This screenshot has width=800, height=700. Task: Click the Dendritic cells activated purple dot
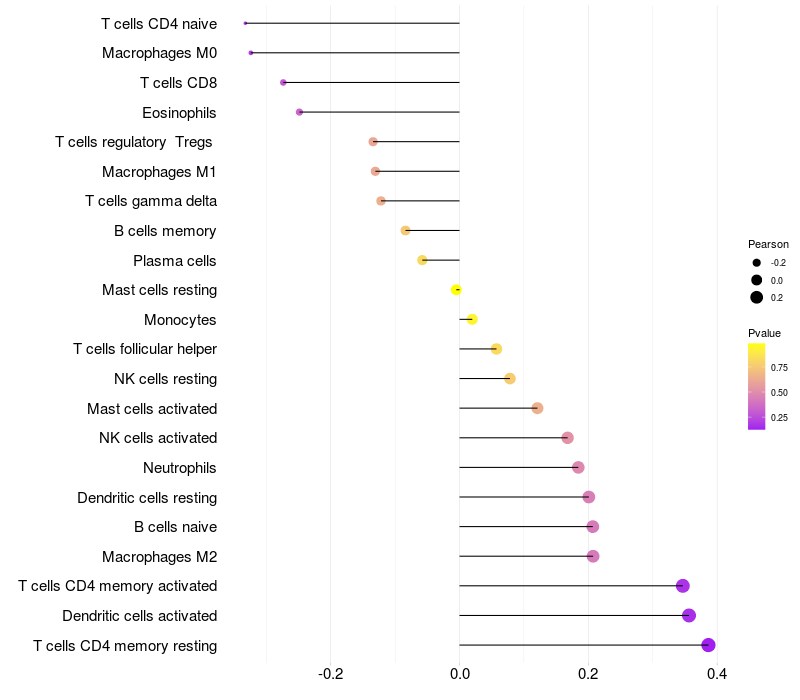[689, 616]
